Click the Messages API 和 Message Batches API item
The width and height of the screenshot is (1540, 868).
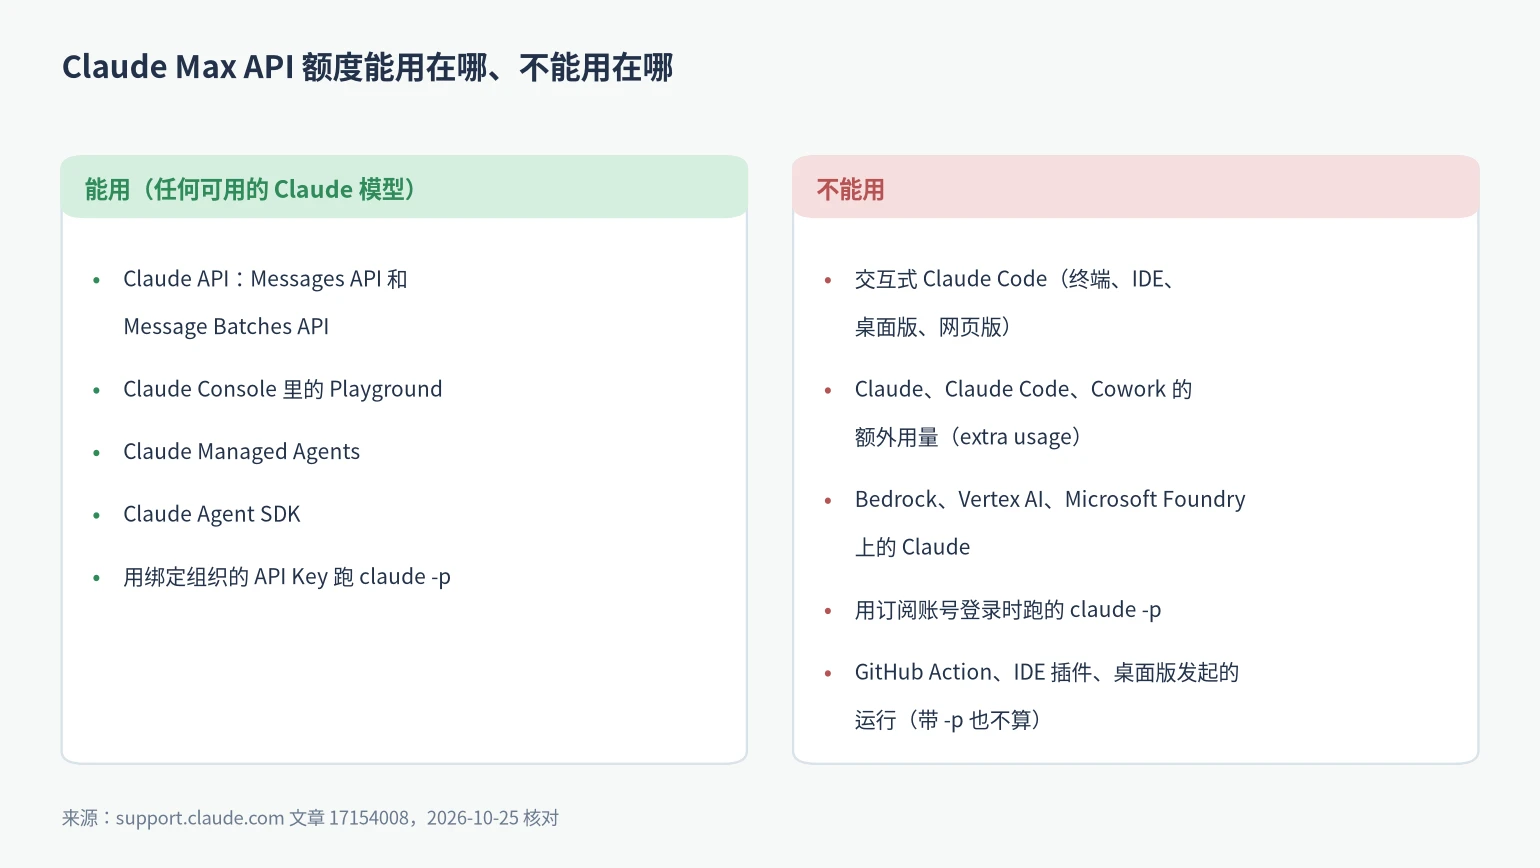tap(265, 303)
